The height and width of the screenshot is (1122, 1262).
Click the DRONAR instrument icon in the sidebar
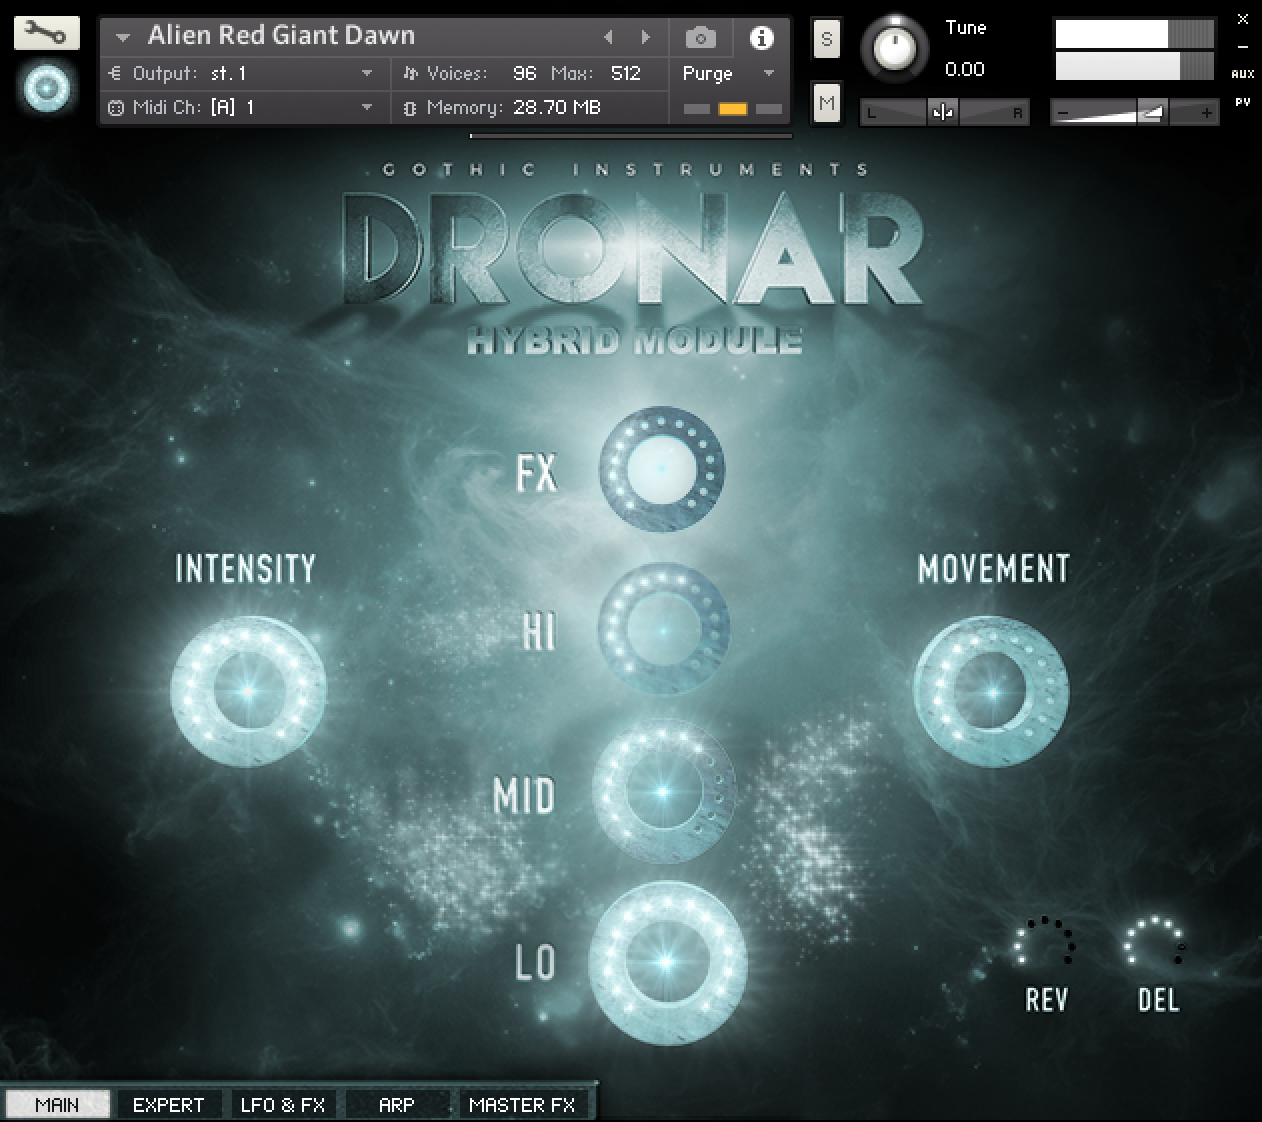45,88
